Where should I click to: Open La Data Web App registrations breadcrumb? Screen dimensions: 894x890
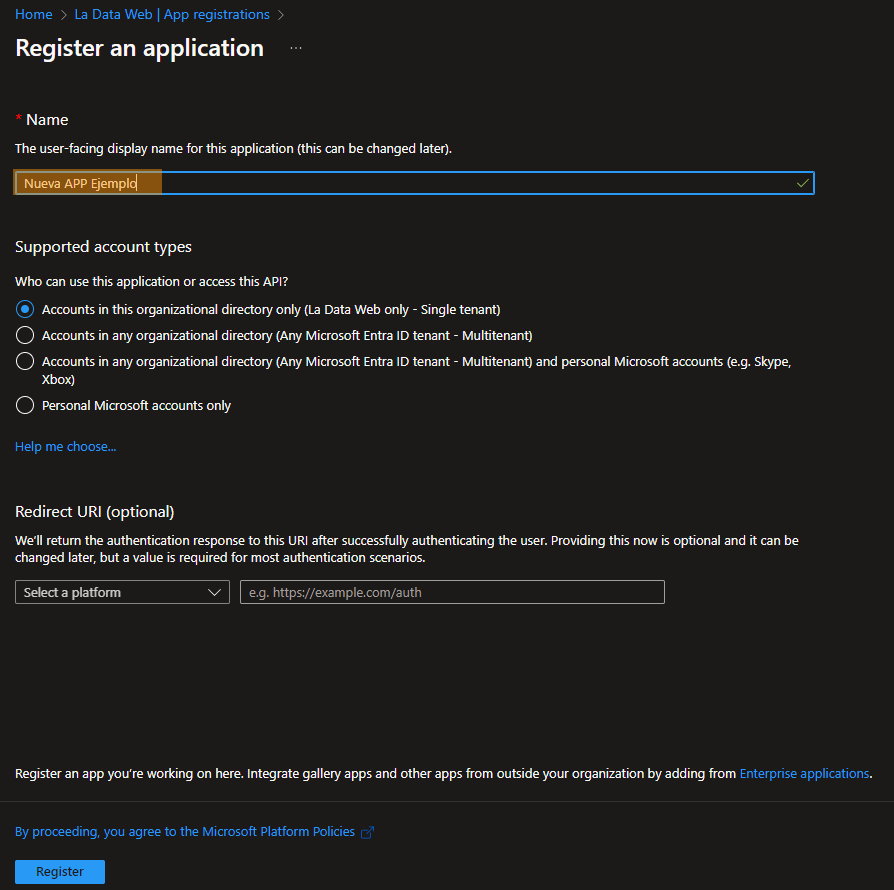pyautogui.click(x=172, y=14)
